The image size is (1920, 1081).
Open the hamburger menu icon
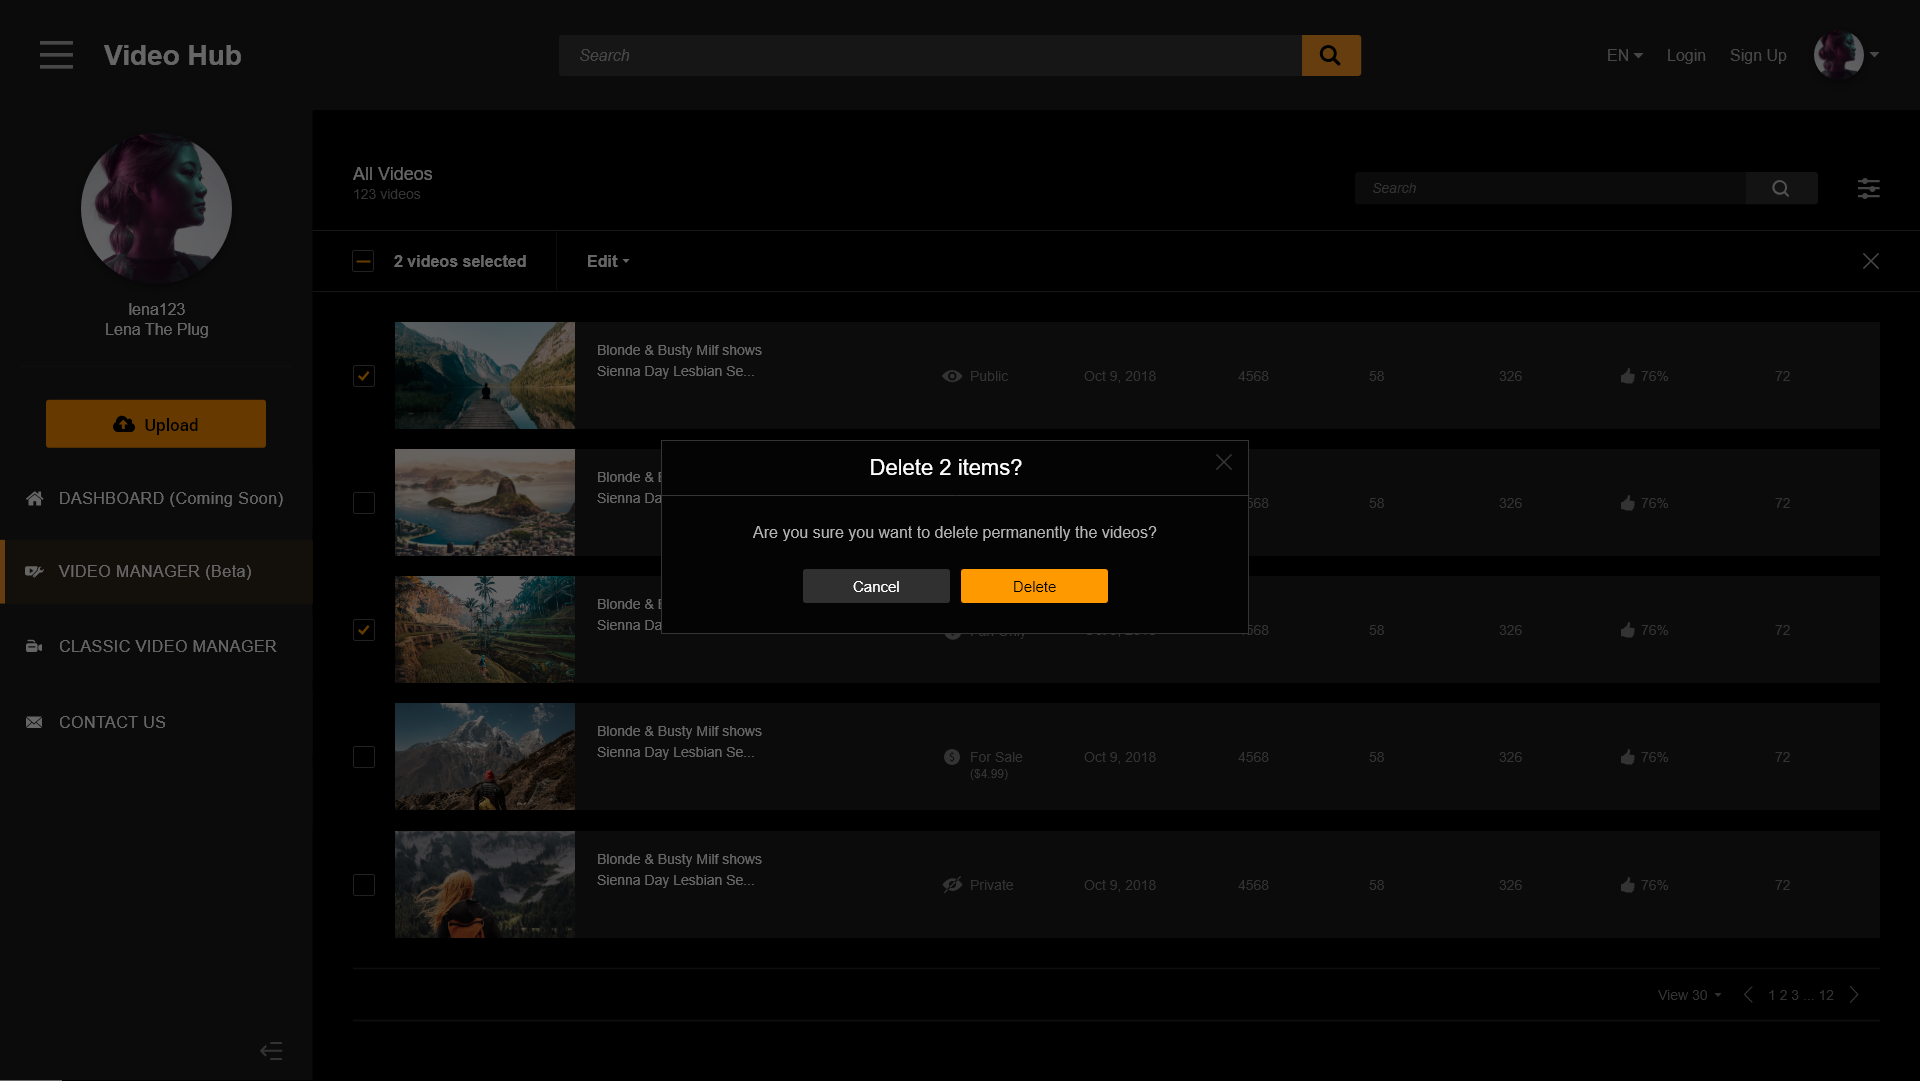pyautogui.click(x=56, y=55)
